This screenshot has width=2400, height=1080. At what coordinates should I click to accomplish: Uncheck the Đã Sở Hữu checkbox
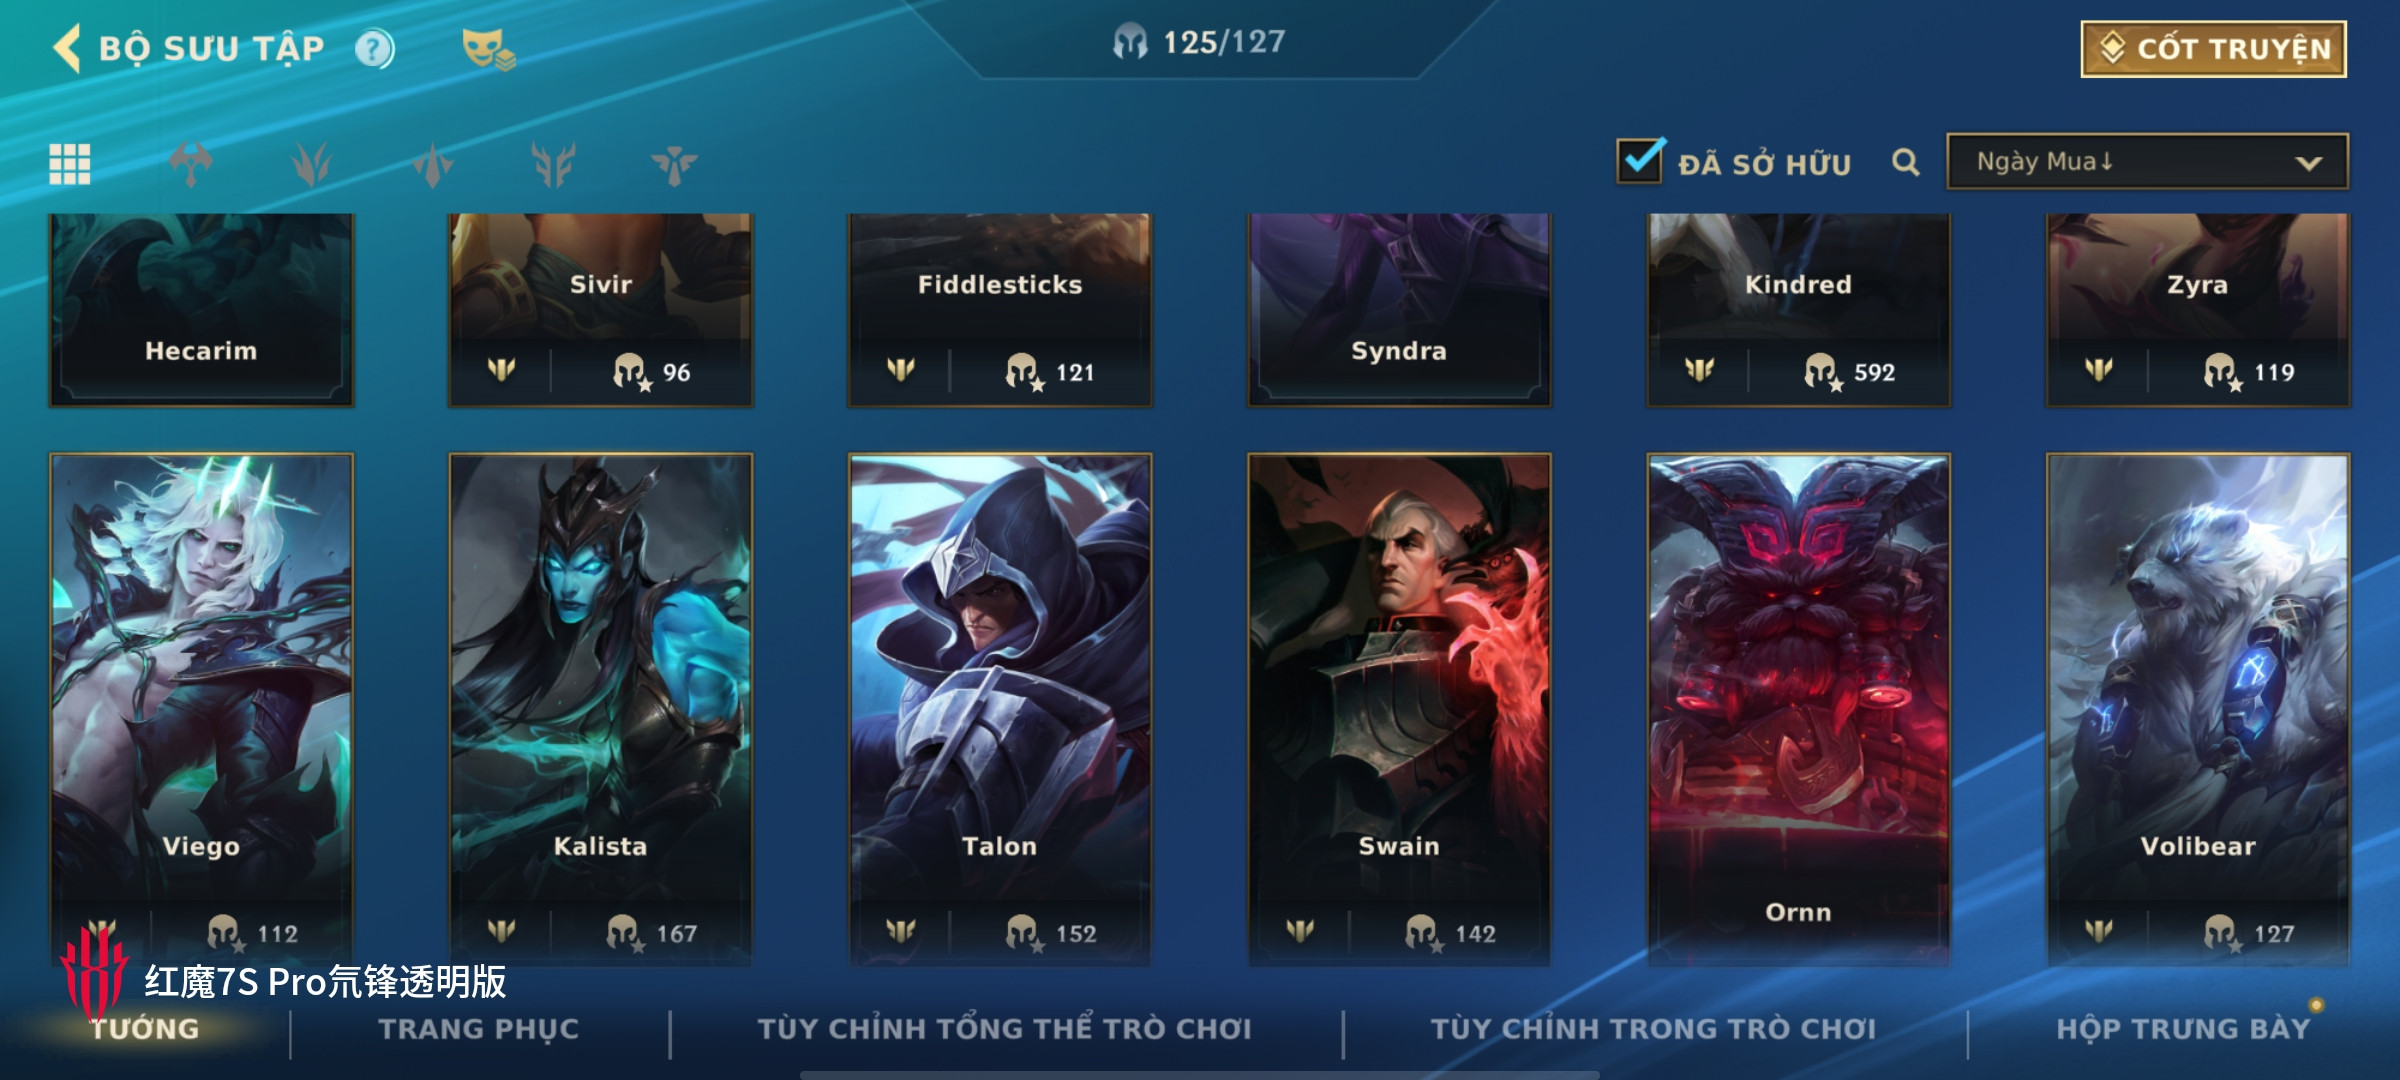point(1640,160)
